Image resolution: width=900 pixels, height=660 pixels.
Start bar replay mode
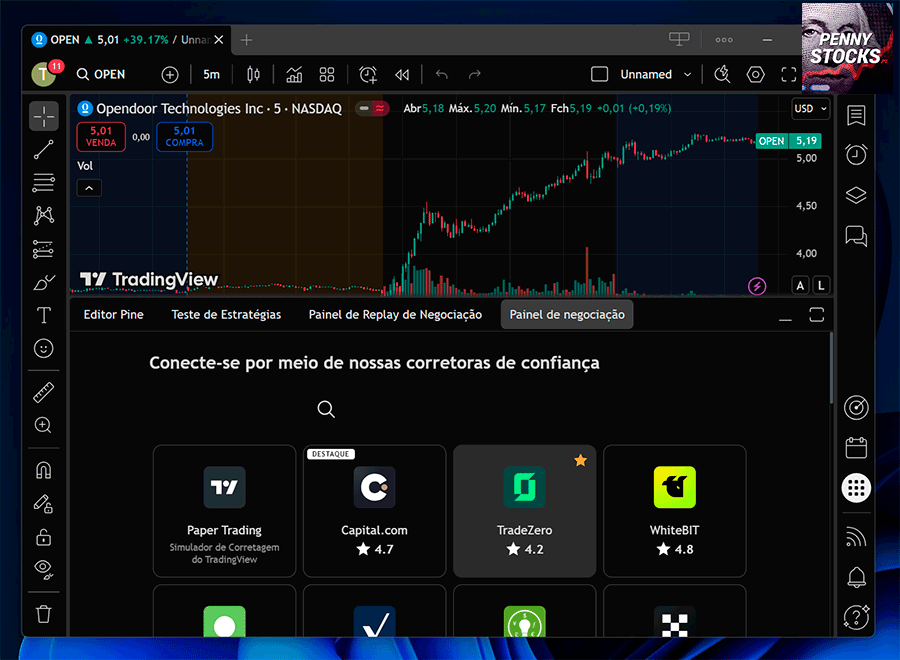(x=402, y=75)
